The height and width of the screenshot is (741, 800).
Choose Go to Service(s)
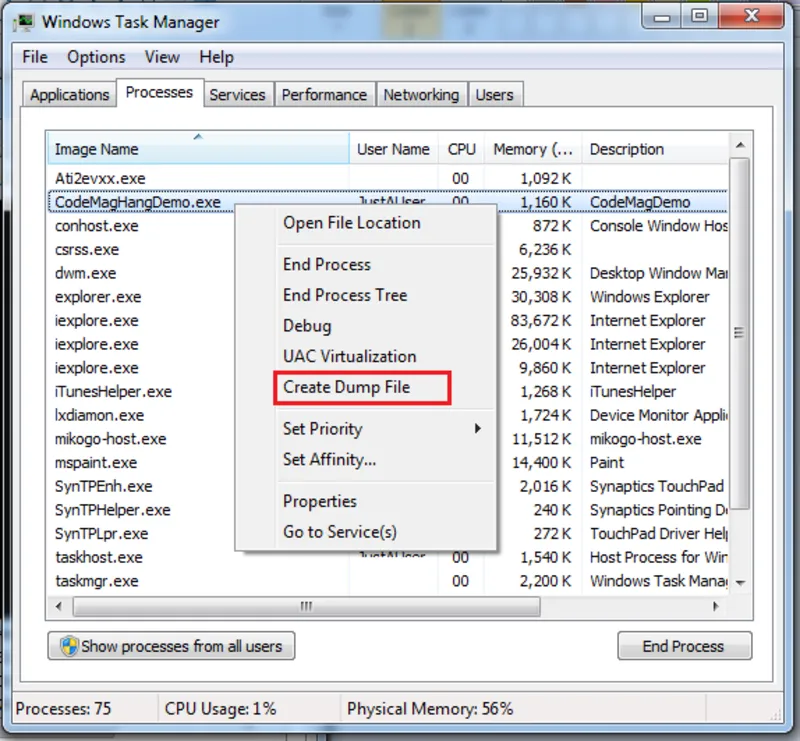tap(340, 532)
